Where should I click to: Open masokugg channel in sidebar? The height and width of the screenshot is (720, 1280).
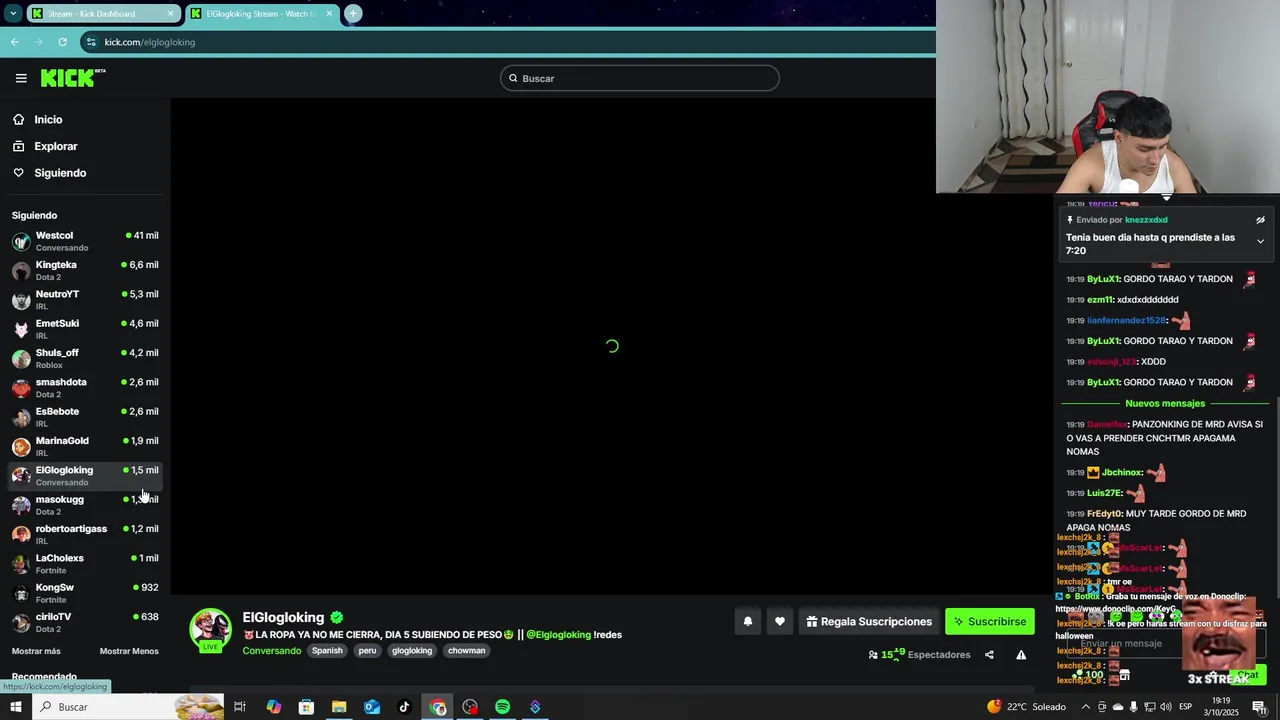pos(85,505)
